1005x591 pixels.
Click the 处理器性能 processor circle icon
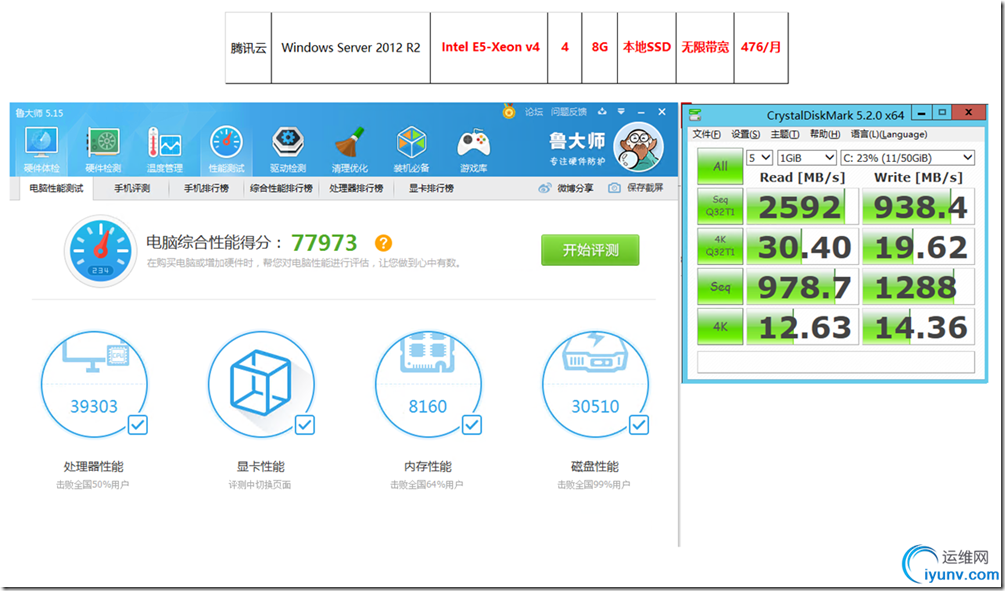point(94,384)
